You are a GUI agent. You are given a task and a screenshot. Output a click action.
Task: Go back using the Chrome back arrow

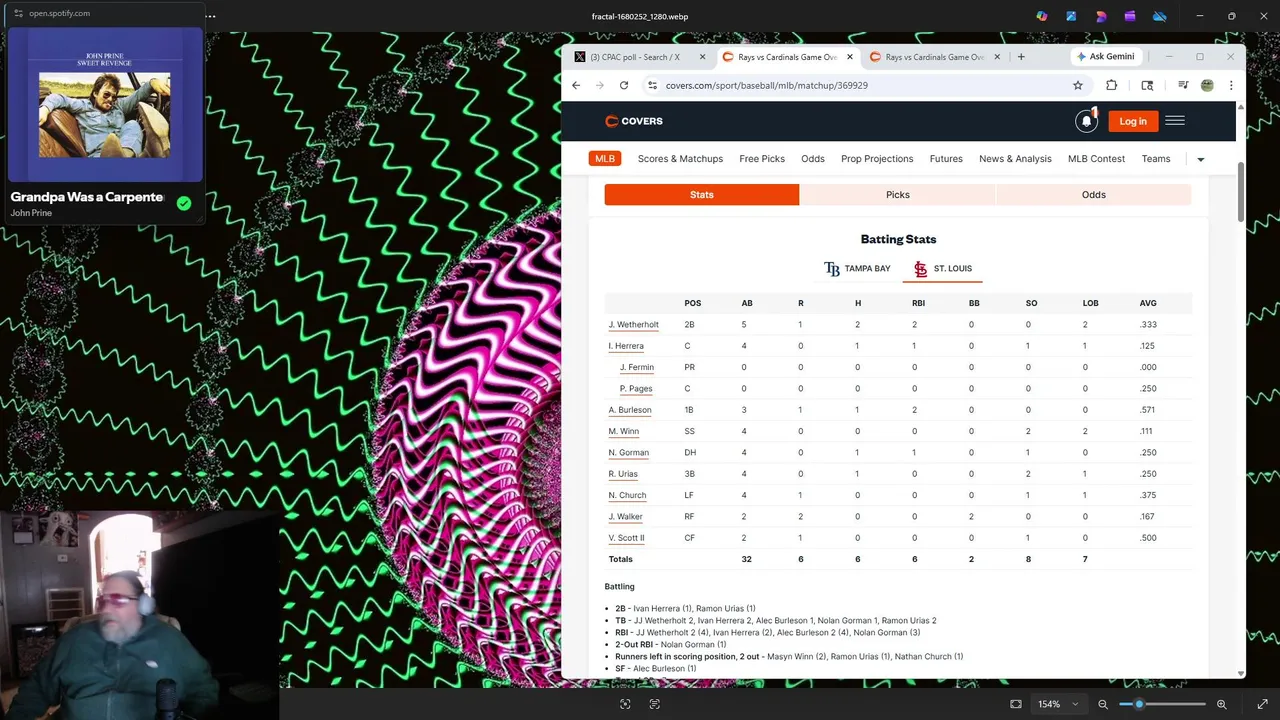pos(576,85)
